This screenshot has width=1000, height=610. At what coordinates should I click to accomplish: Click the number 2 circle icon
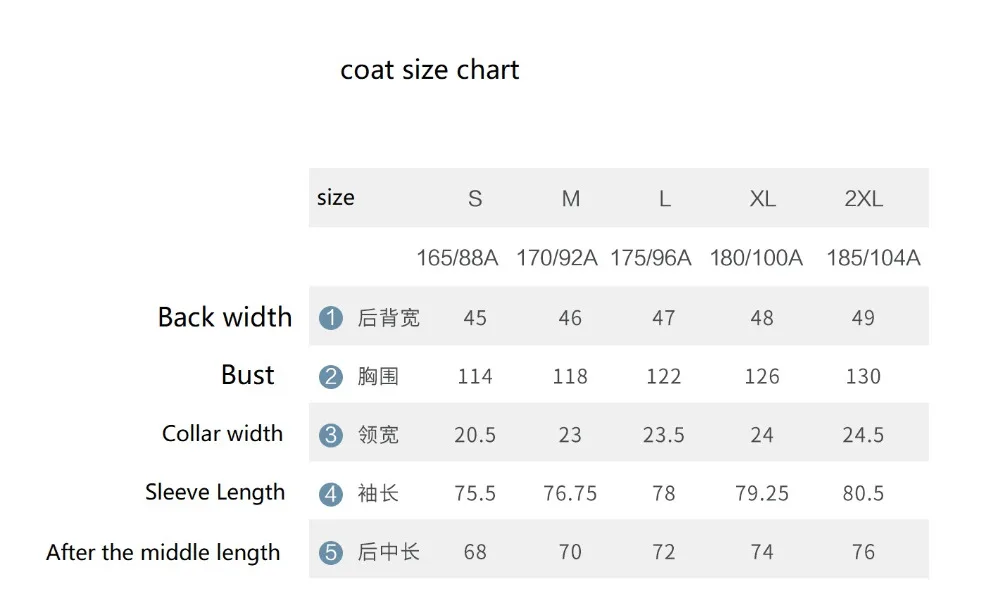331,377
